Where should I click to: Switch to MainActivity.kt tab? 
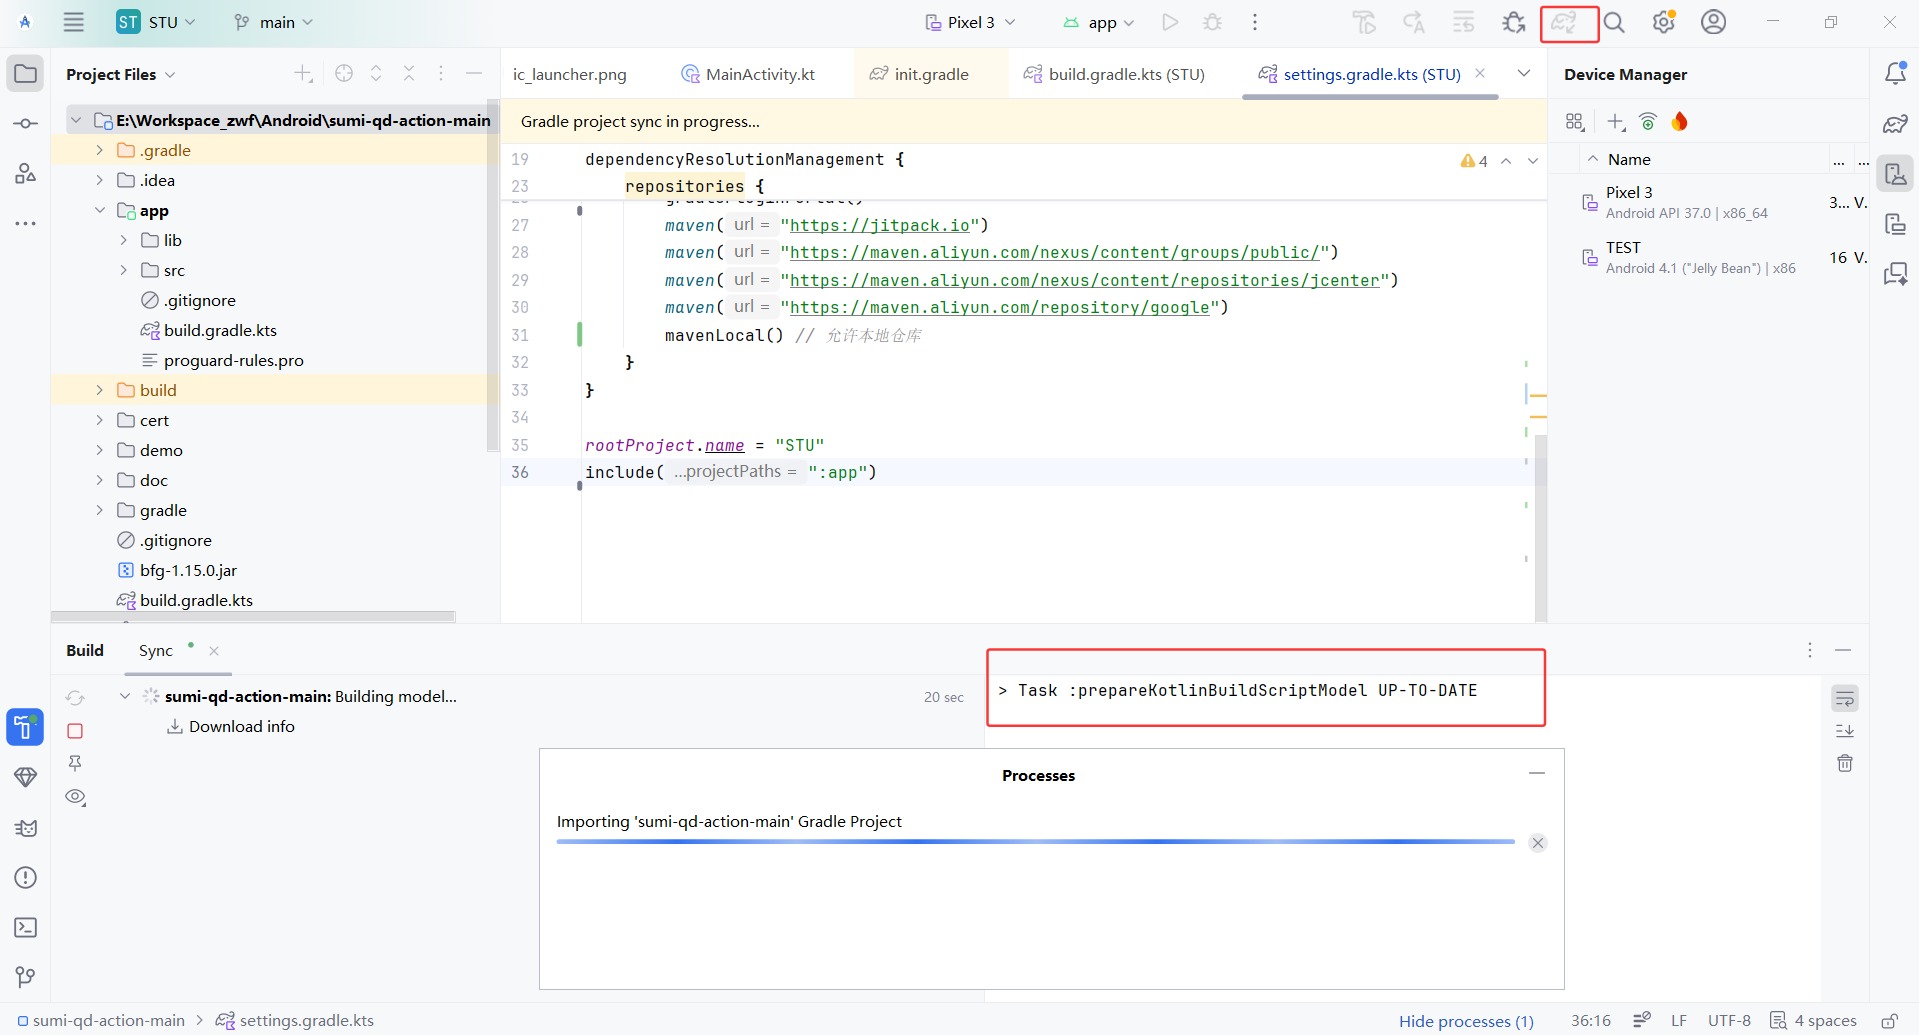(x=748, y=74)
